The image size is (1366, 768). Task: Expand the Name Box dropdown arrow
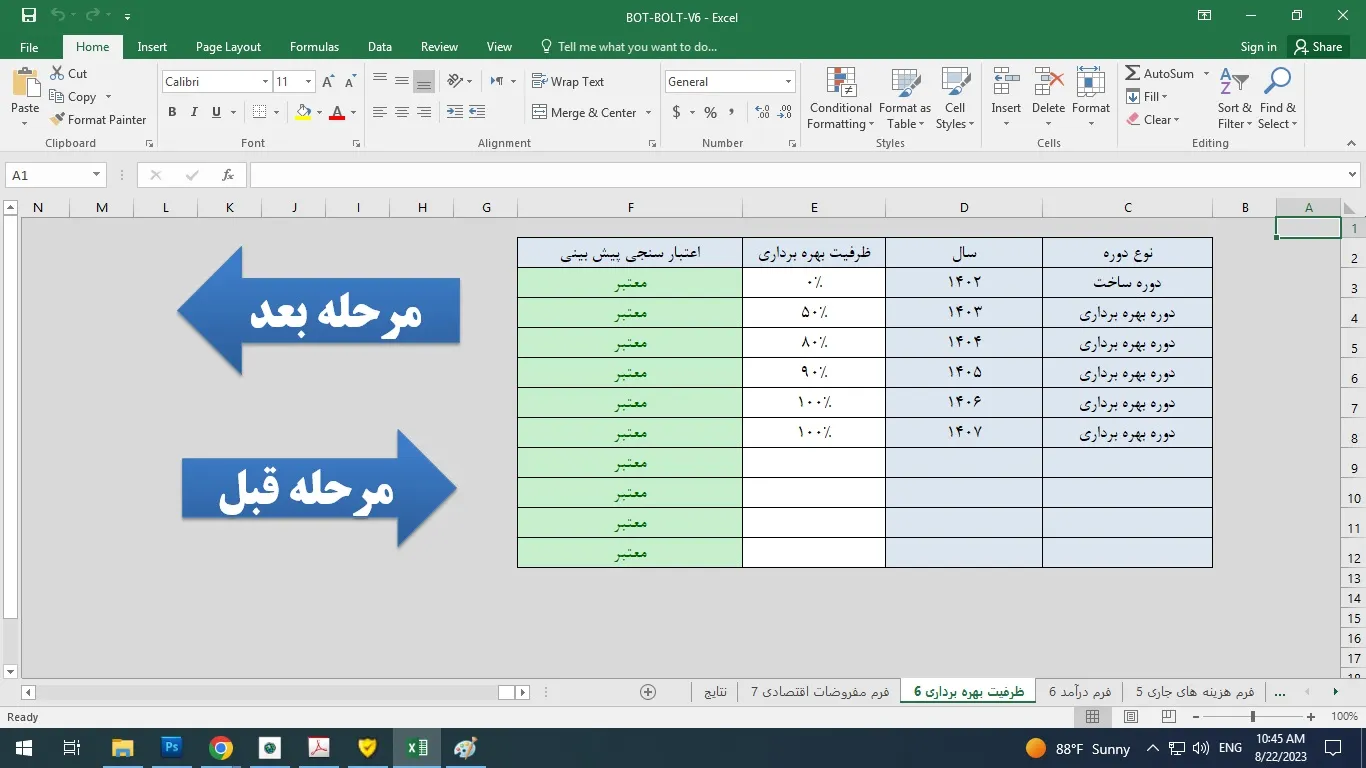click(96, 175)
